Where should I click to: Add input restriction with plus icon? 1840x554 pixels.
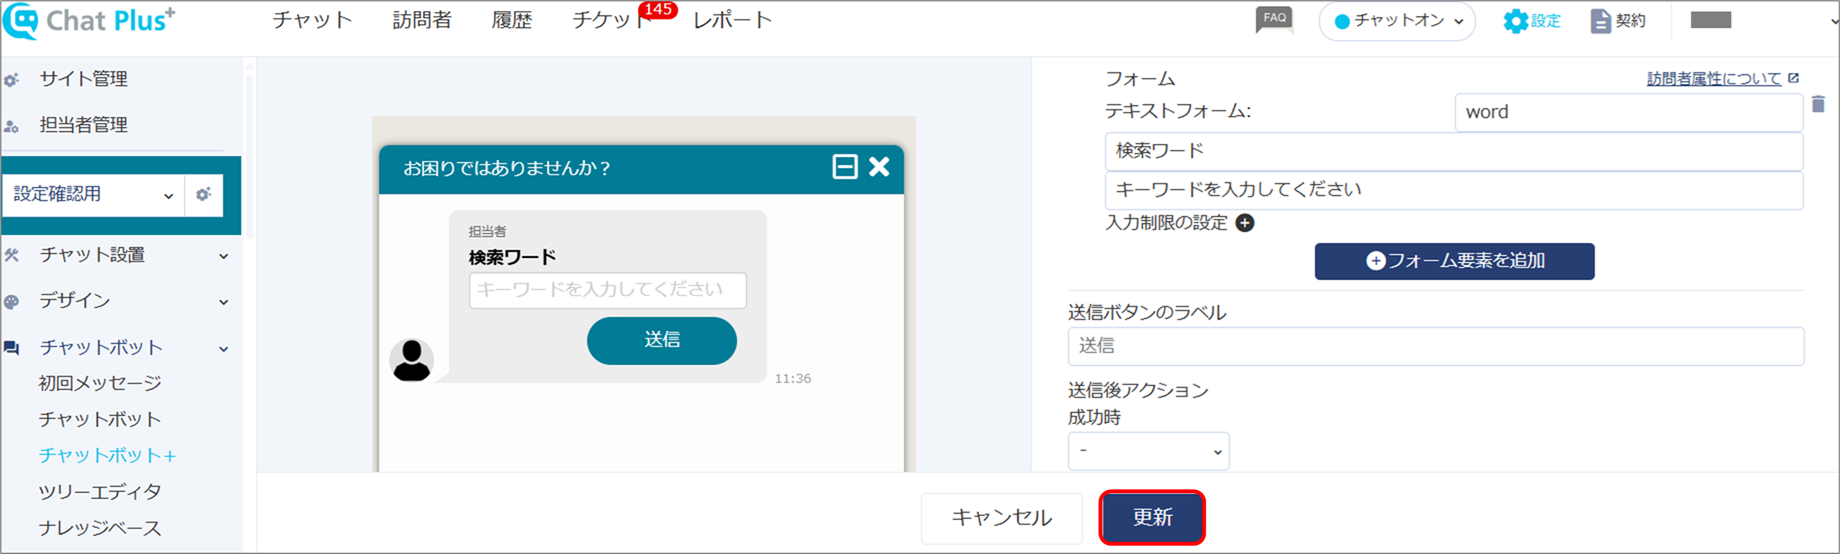point(1245,223)
